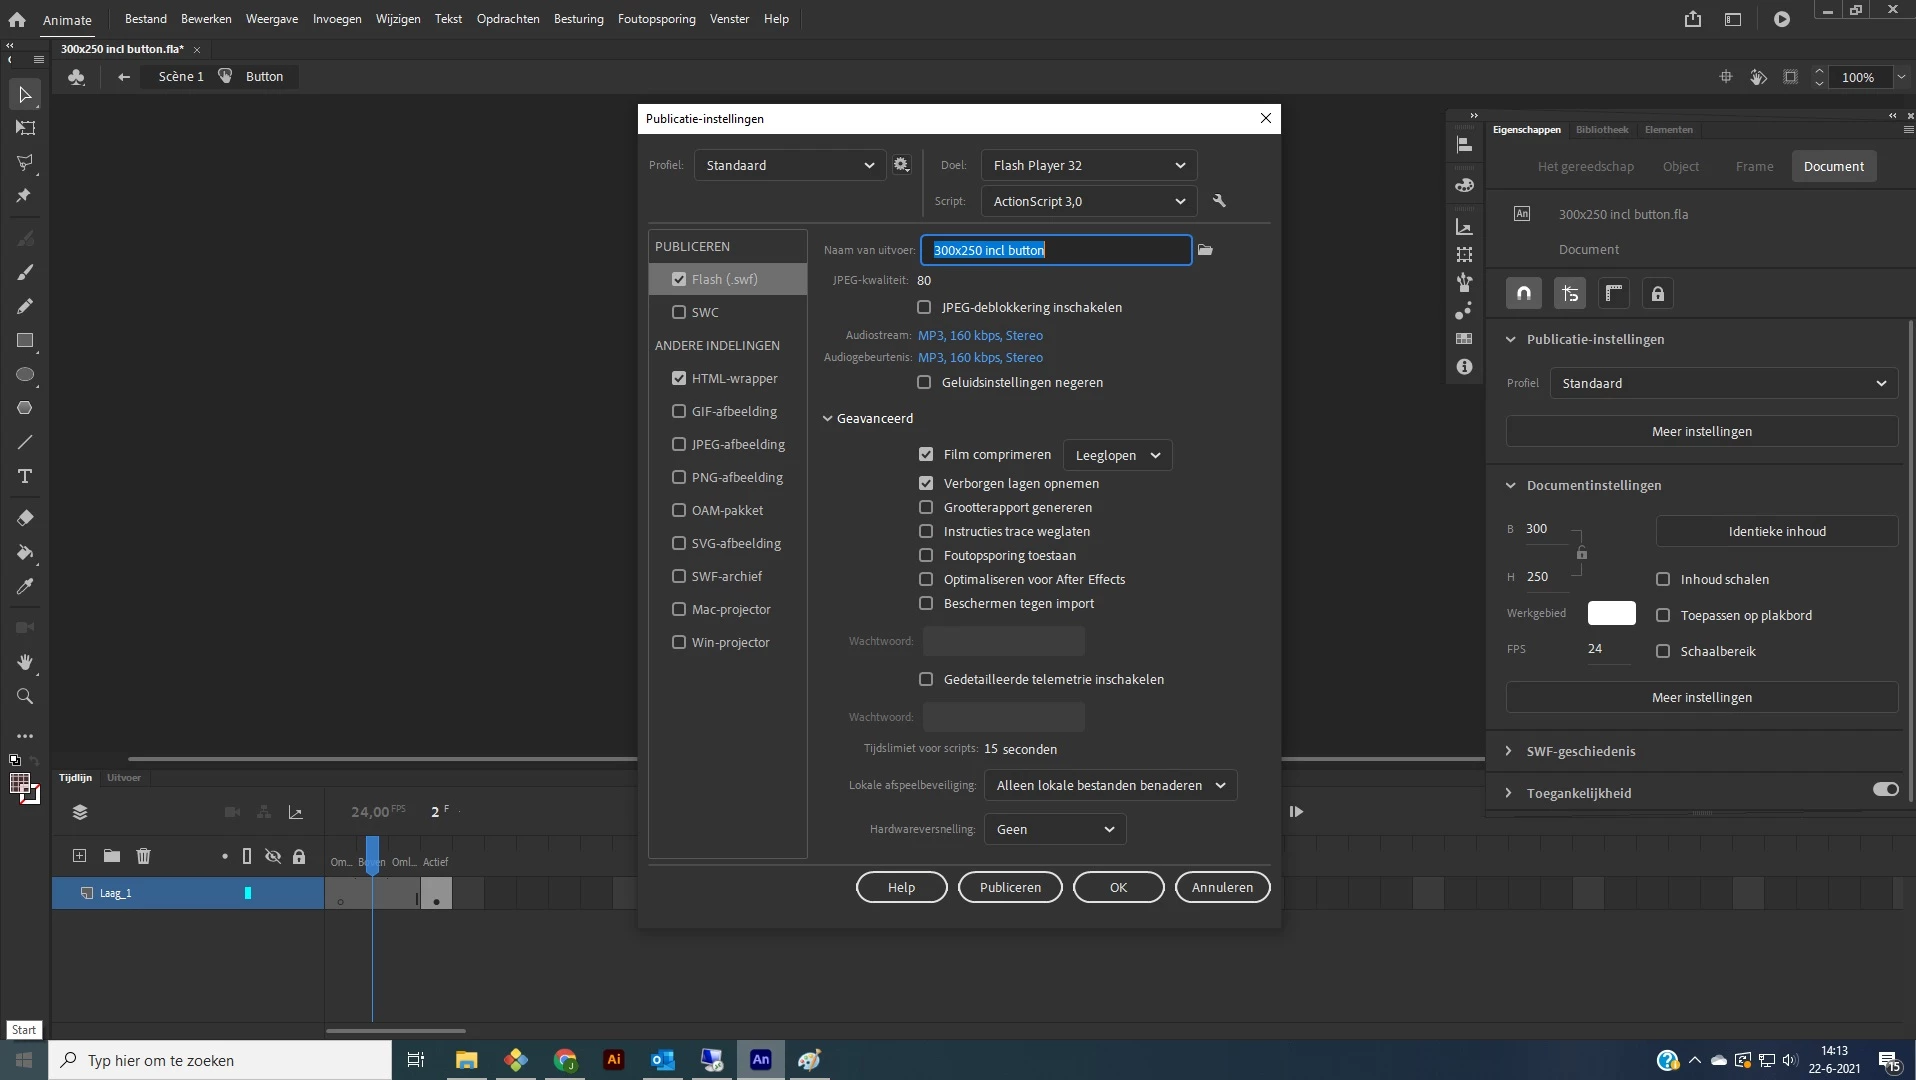The image size is (1916, 1080).
Task: Expand SWF-geschiedenis section
Action: click(x=1509, y=751)
